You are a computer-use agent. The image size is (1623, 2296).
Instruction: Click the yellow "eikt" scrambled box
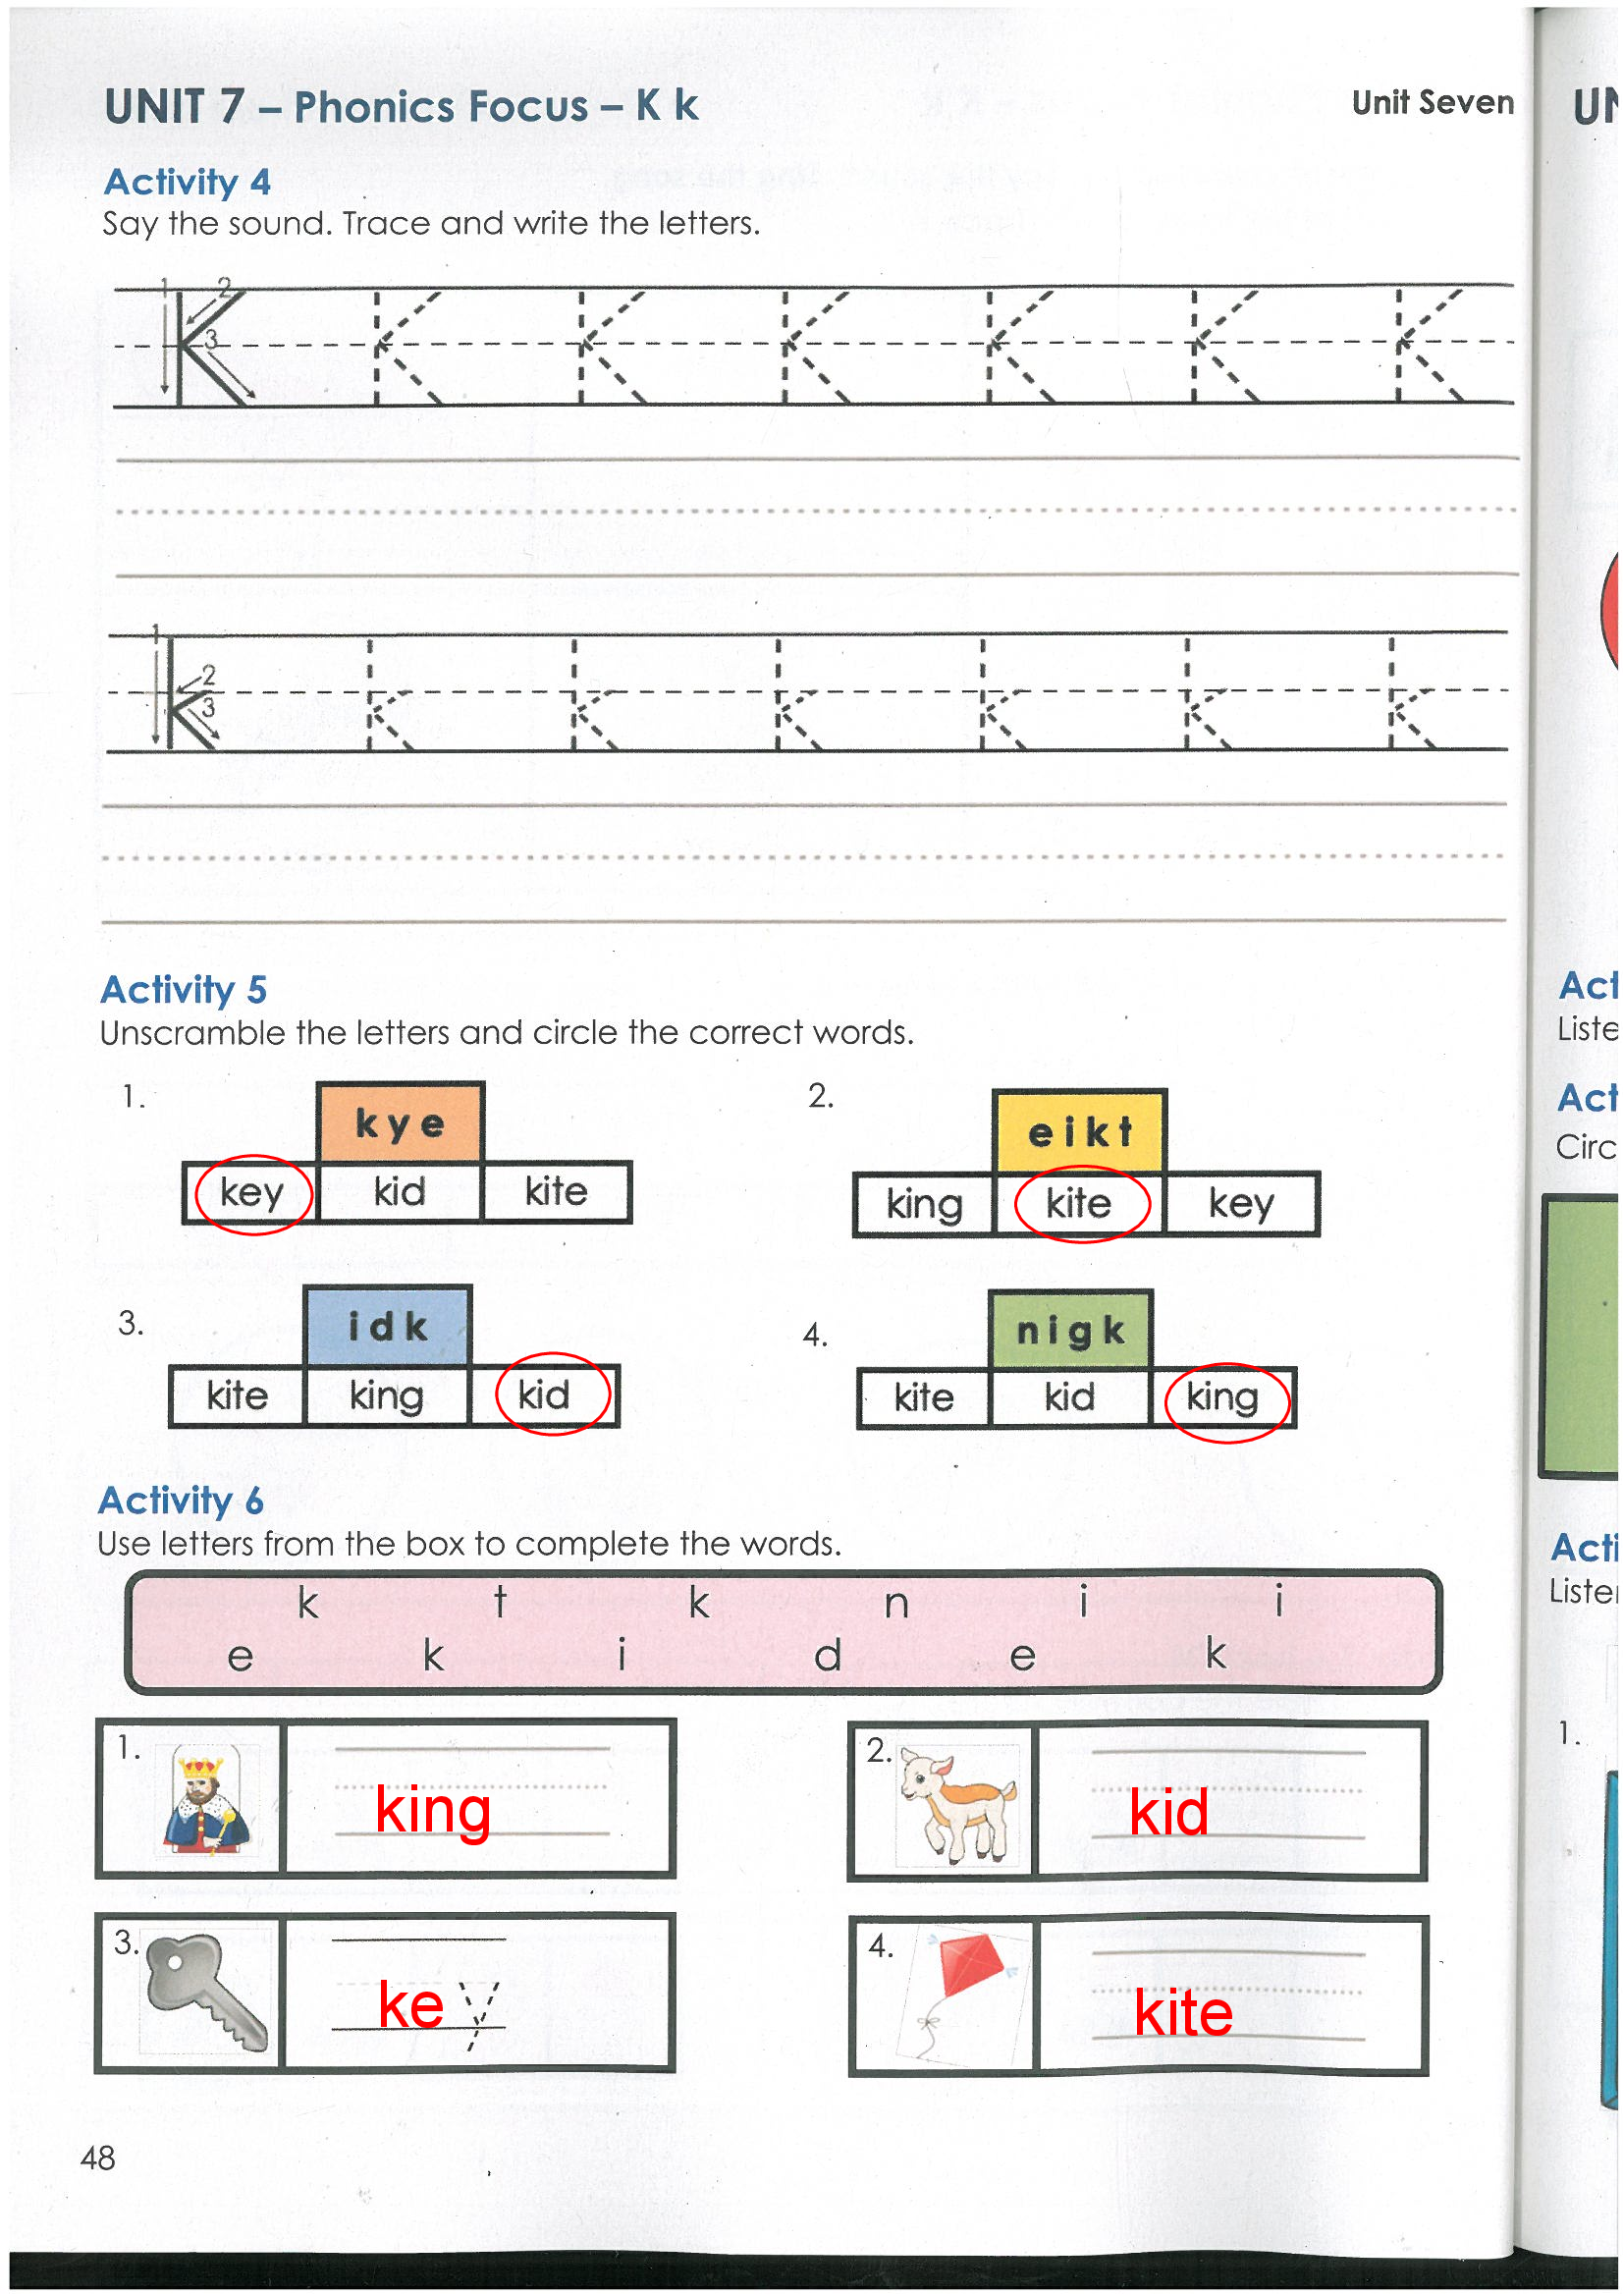1080,1133
